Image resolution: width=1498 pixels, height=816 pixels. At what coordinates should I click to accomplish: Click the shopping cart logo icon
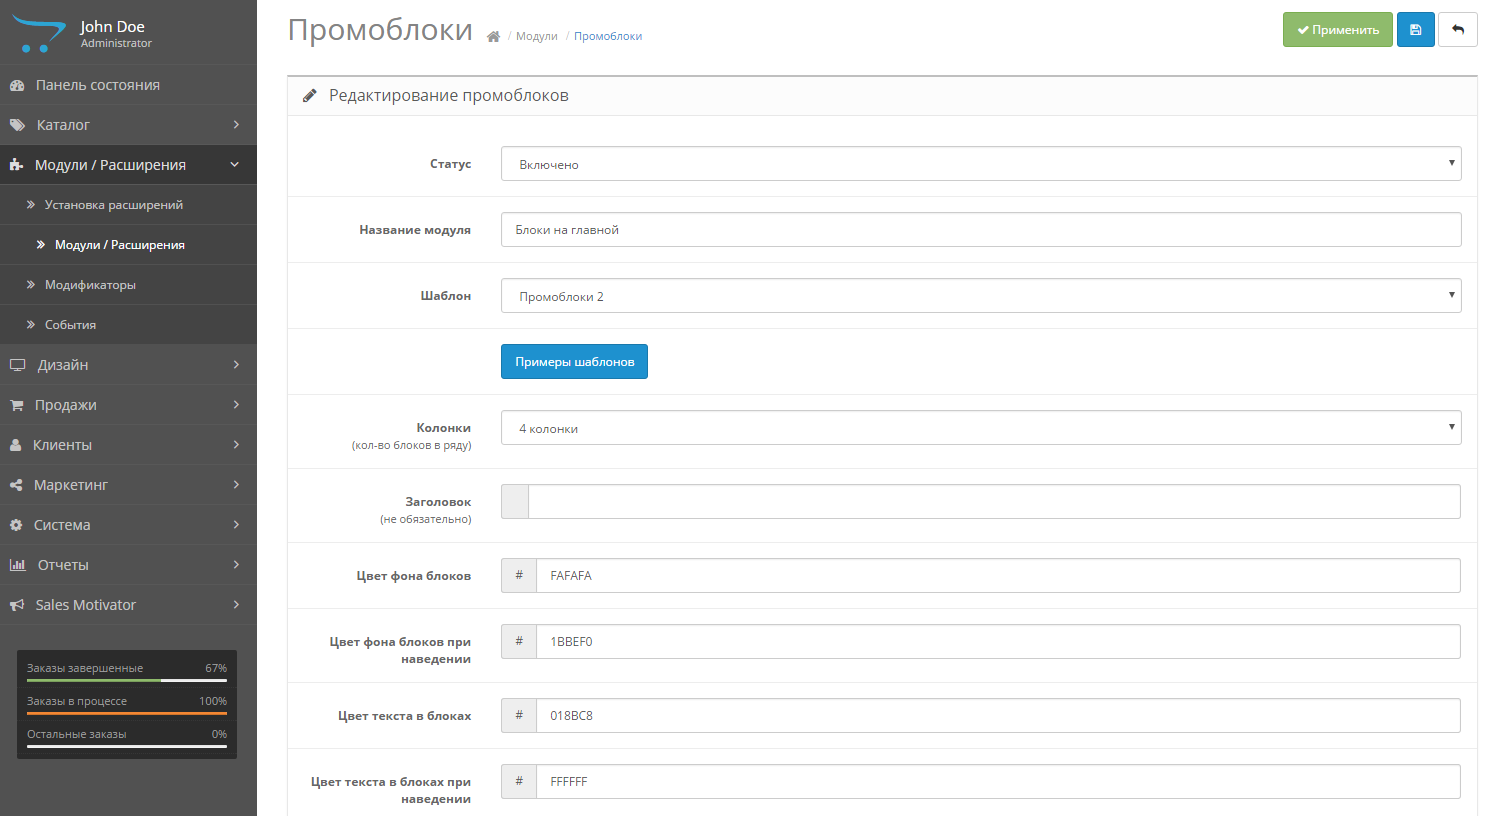(37, 33)
